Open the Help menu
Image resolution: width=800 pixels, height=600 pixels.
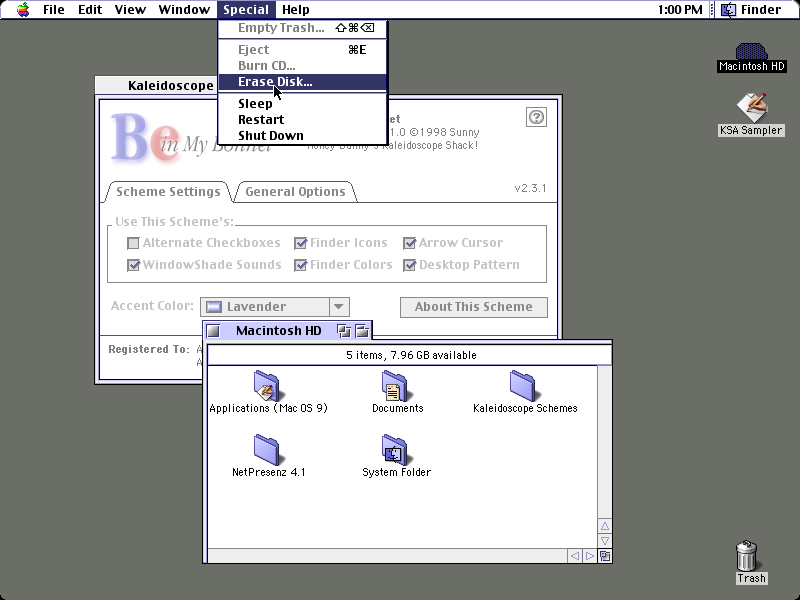pyautogui.click(x=295, y=10)
